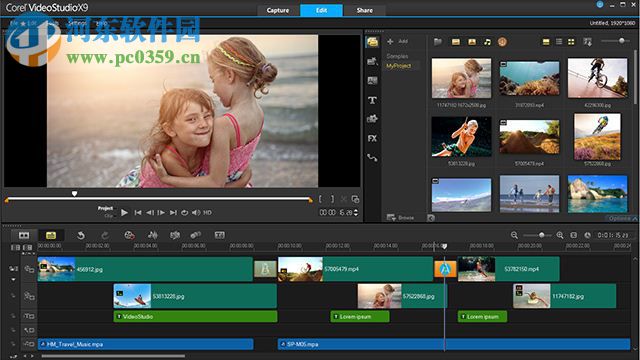Redo the last undone edit
Screen dimensions: 640x360
click(105, 235)
